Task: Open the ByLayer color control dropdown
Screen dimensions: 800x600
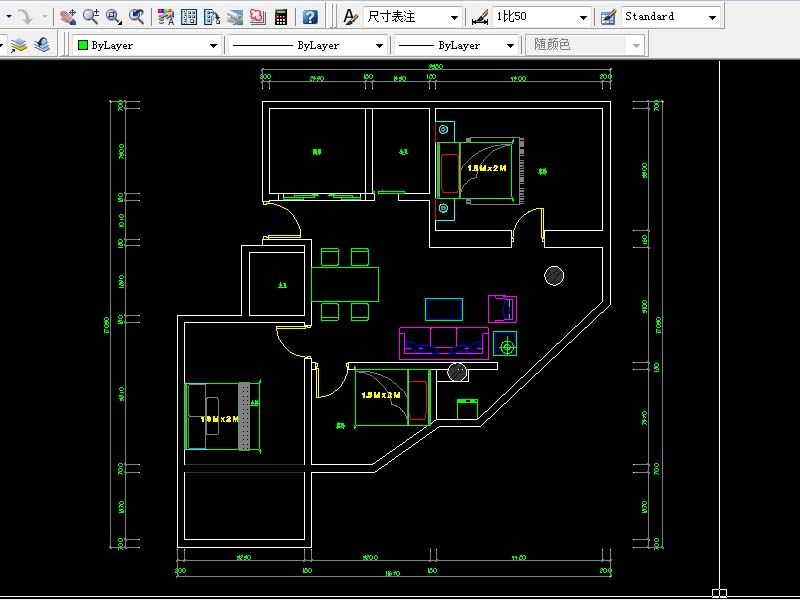Action: point(213,46)
